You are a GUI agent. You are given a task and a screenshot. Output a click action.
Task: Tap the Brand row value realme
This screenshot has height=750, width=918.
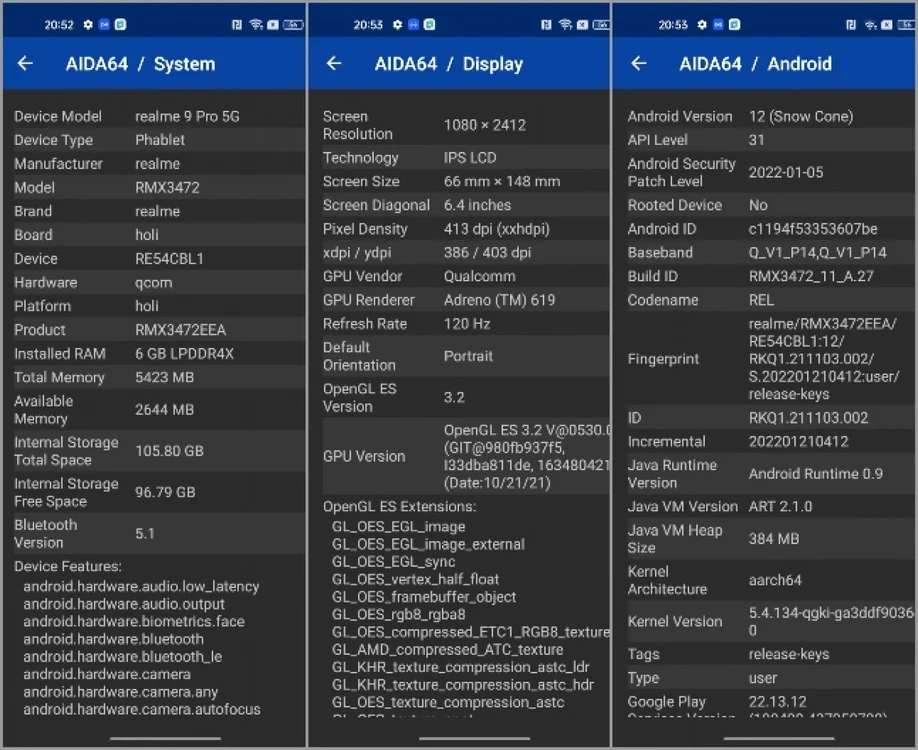[157, 211]
